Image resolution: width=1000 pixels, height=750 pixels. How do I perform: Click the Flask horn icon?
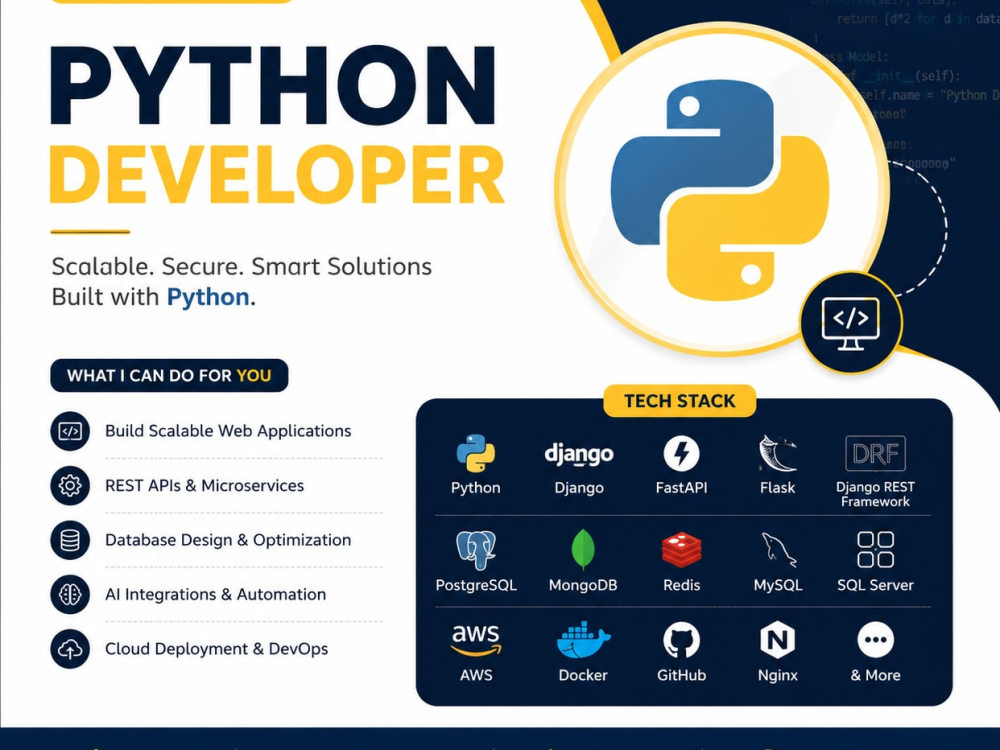coord(777,453)
